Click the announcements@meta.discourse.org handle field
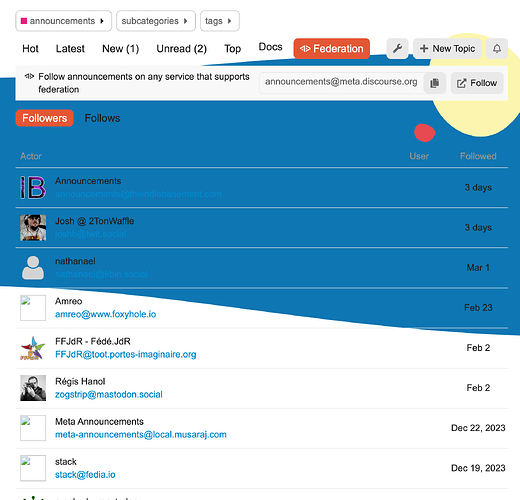 tap(341, 82)
